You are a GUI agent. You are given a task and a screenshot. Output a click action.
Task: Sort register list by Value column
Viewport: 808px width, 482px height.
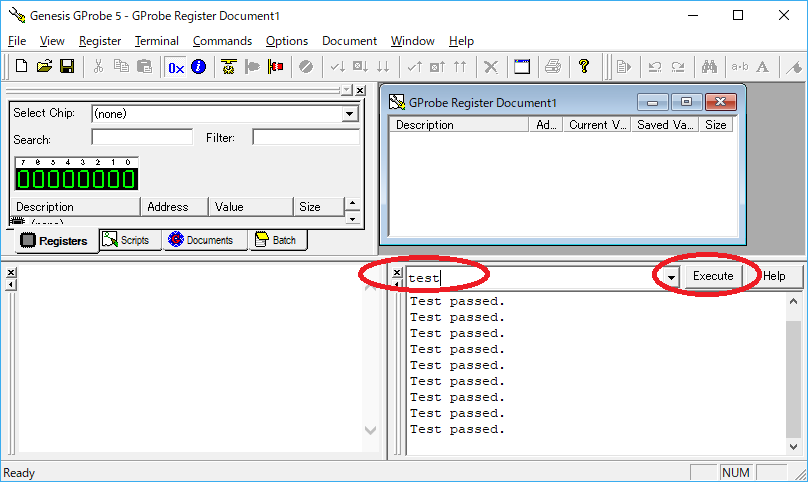point(251,207)
